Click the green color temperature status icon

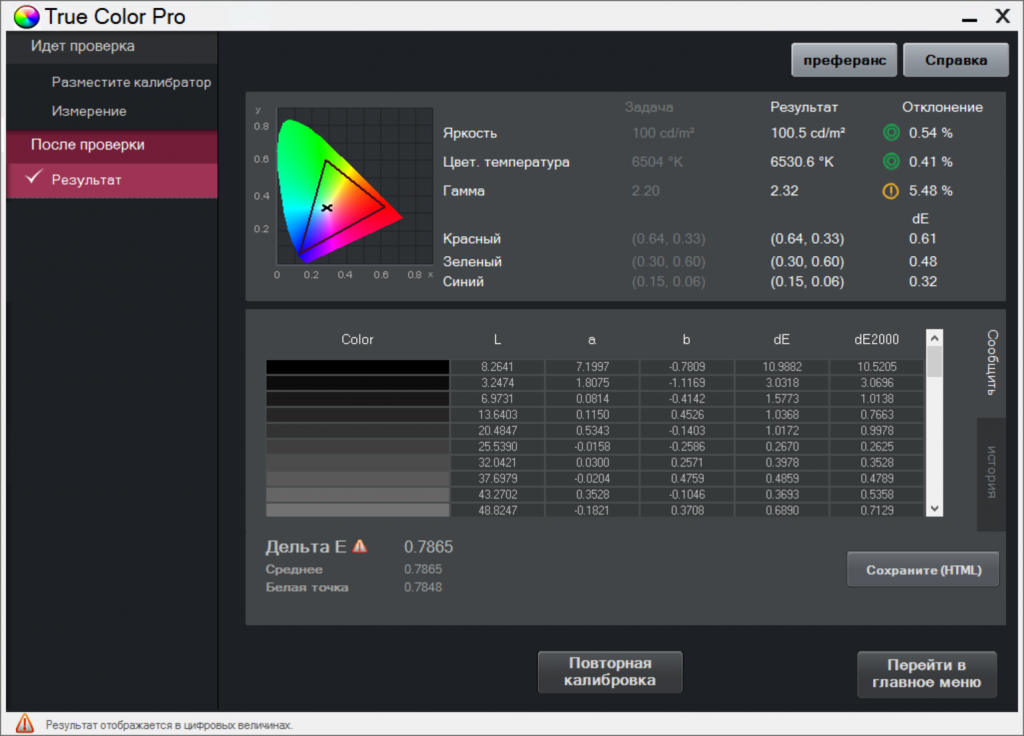pos(891,162)
